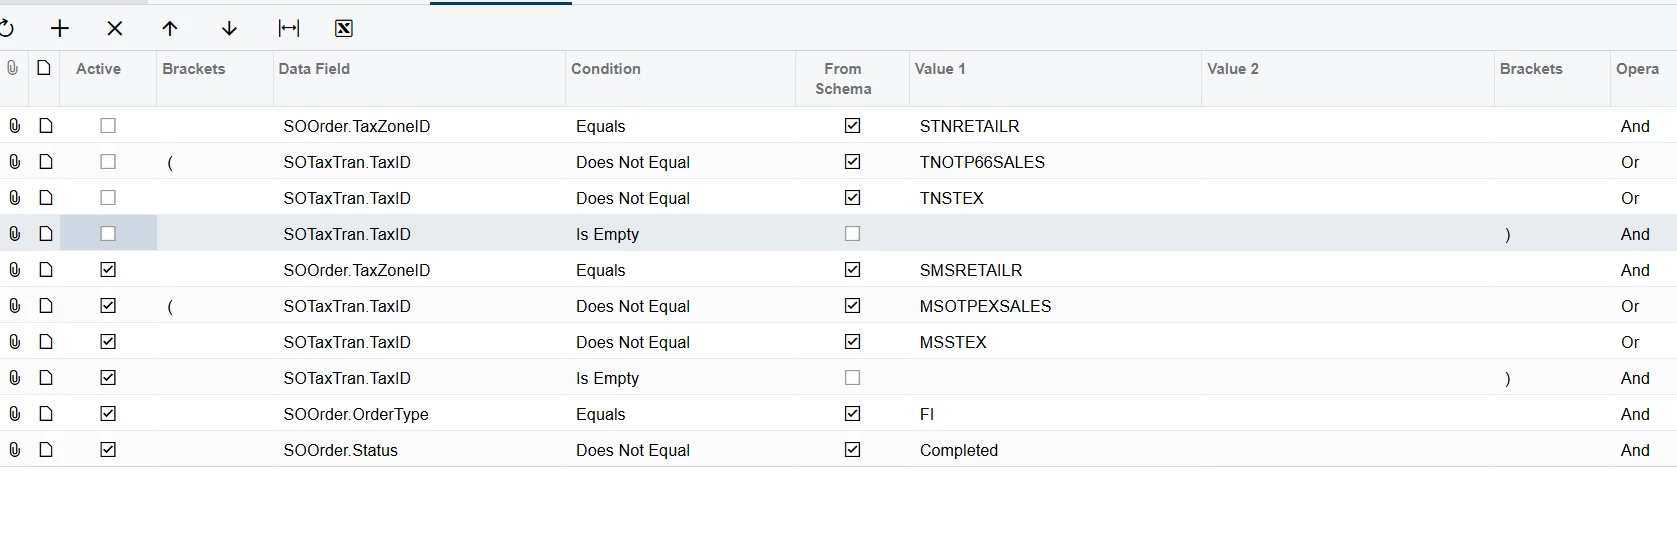Select the FI value cell

1055,414
